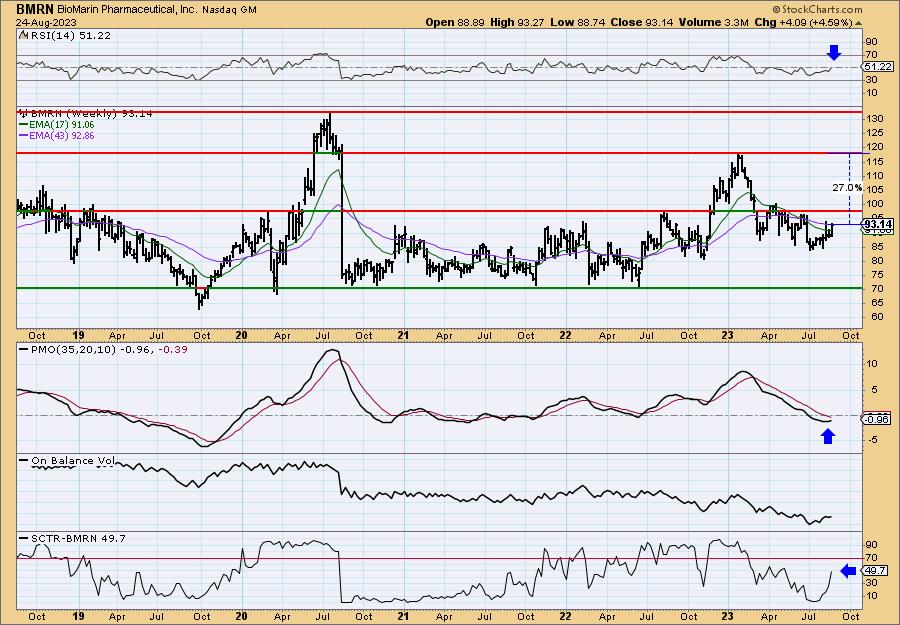
Task: Click the purple EMA(43) legend line marker
Action: (x=23, y=136)
